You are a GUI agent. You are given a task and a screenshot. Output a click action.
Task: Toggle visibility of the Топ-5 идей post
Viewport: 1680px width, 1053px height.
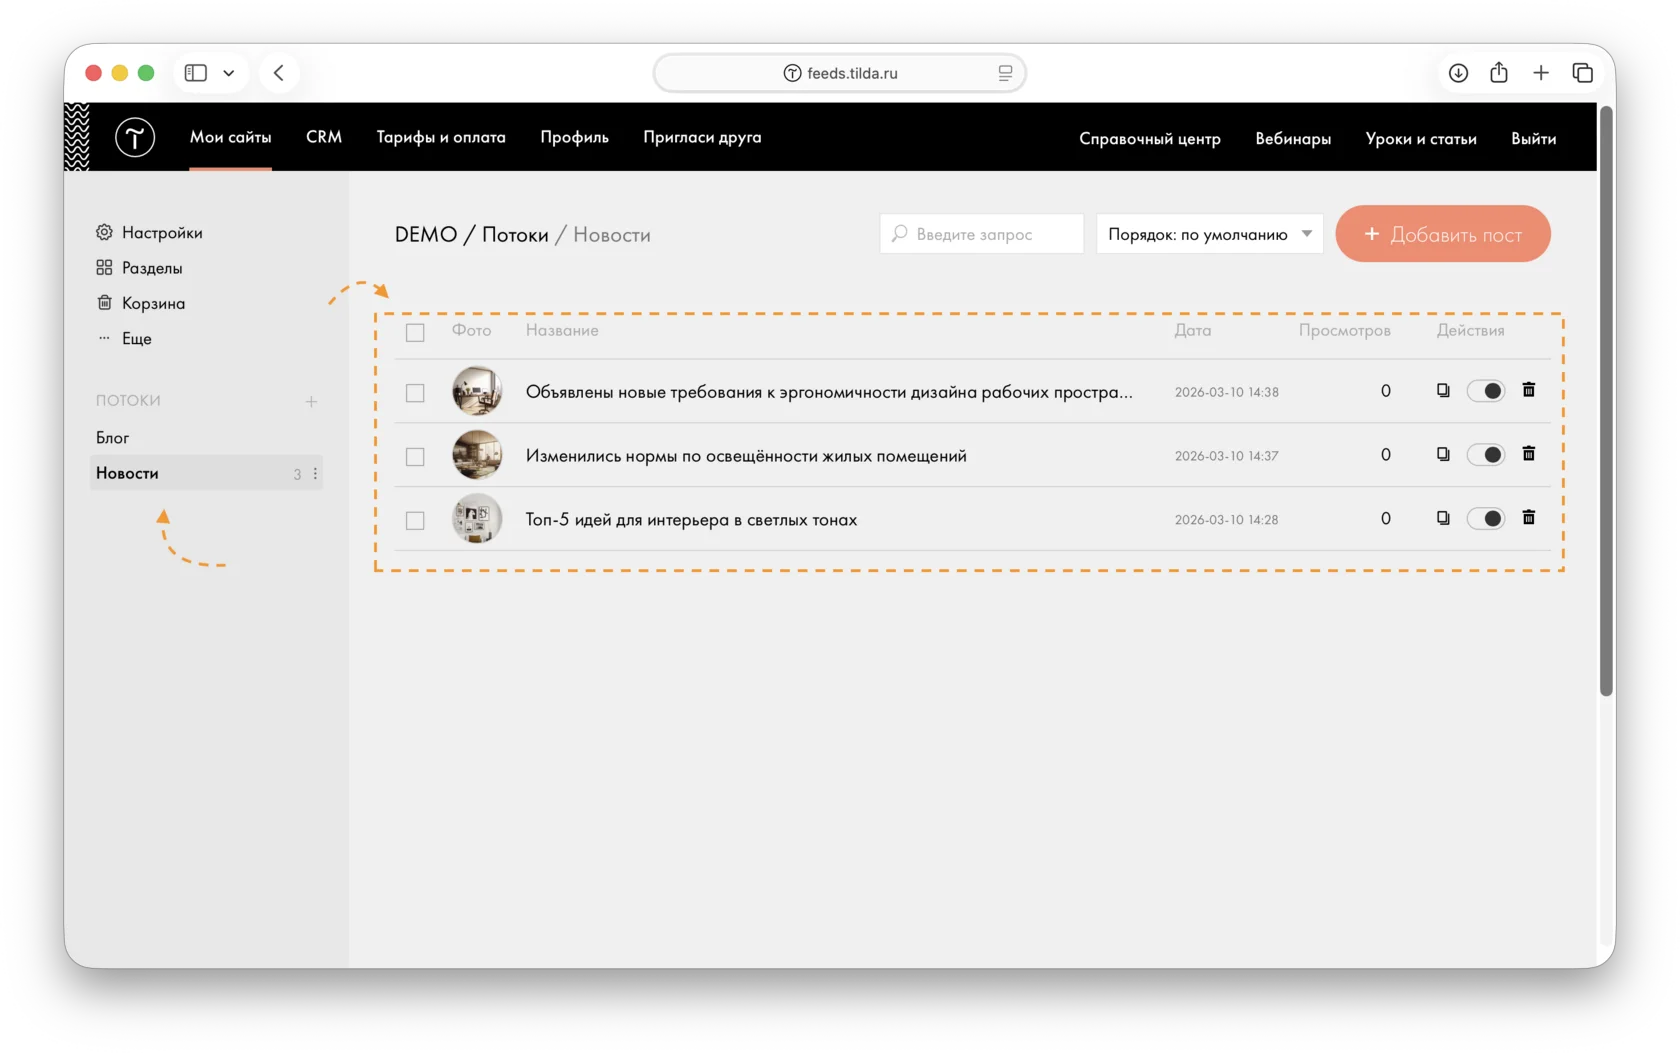pyautogui.click(x=1485, y=519)
